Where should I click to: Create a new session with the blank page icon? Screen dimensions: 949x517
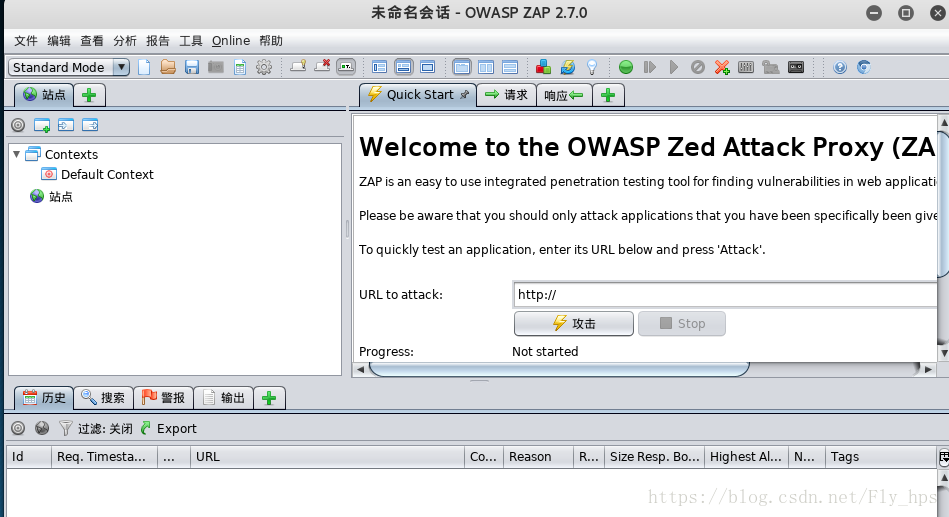click(x=144, y=67)
